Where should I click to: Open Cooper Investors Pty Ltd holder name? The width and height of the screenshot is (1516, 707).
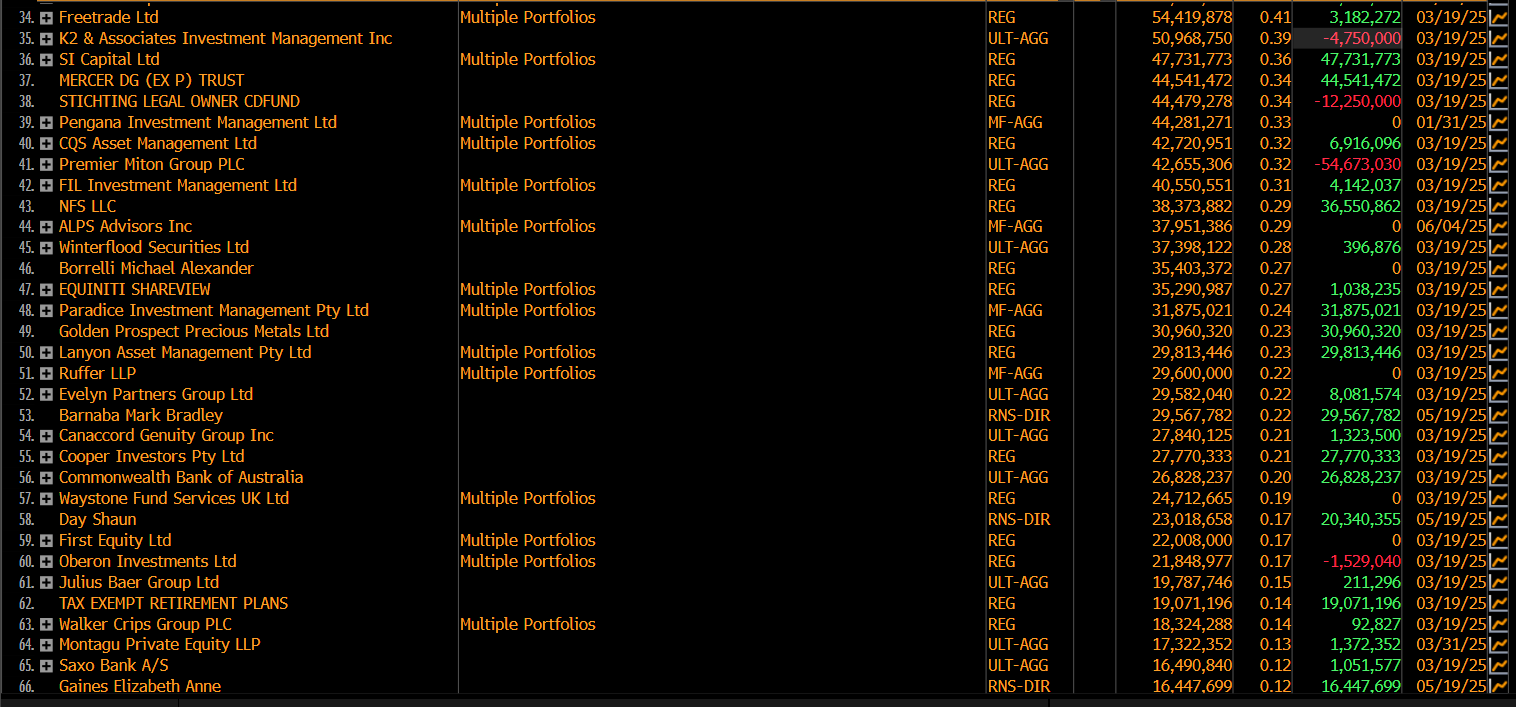[x=151, y=456]
